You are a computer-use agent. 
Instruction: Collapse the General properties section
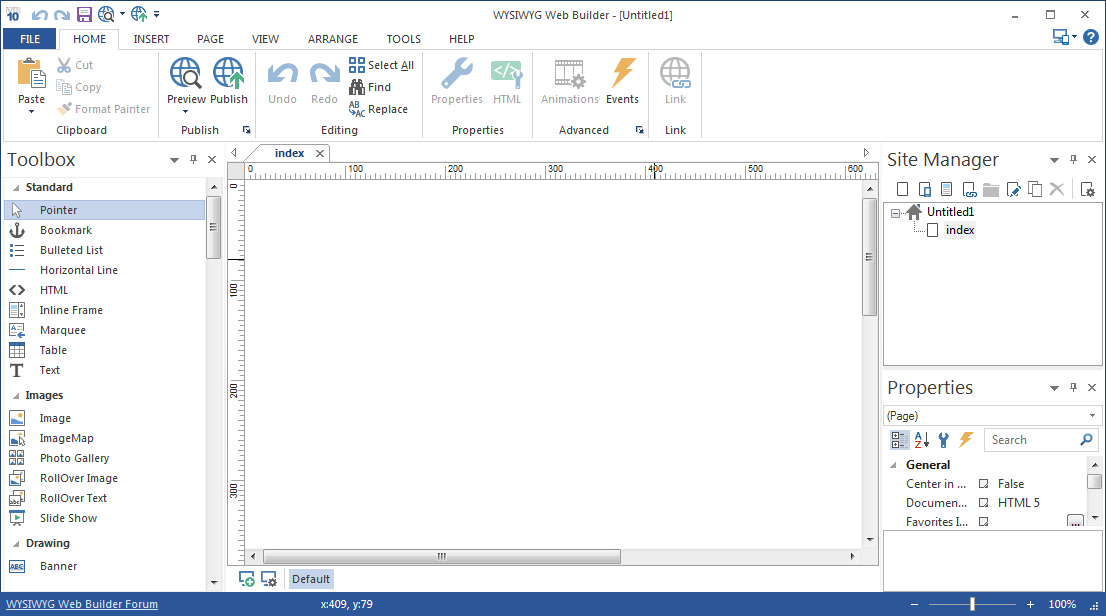coord(893,464)
